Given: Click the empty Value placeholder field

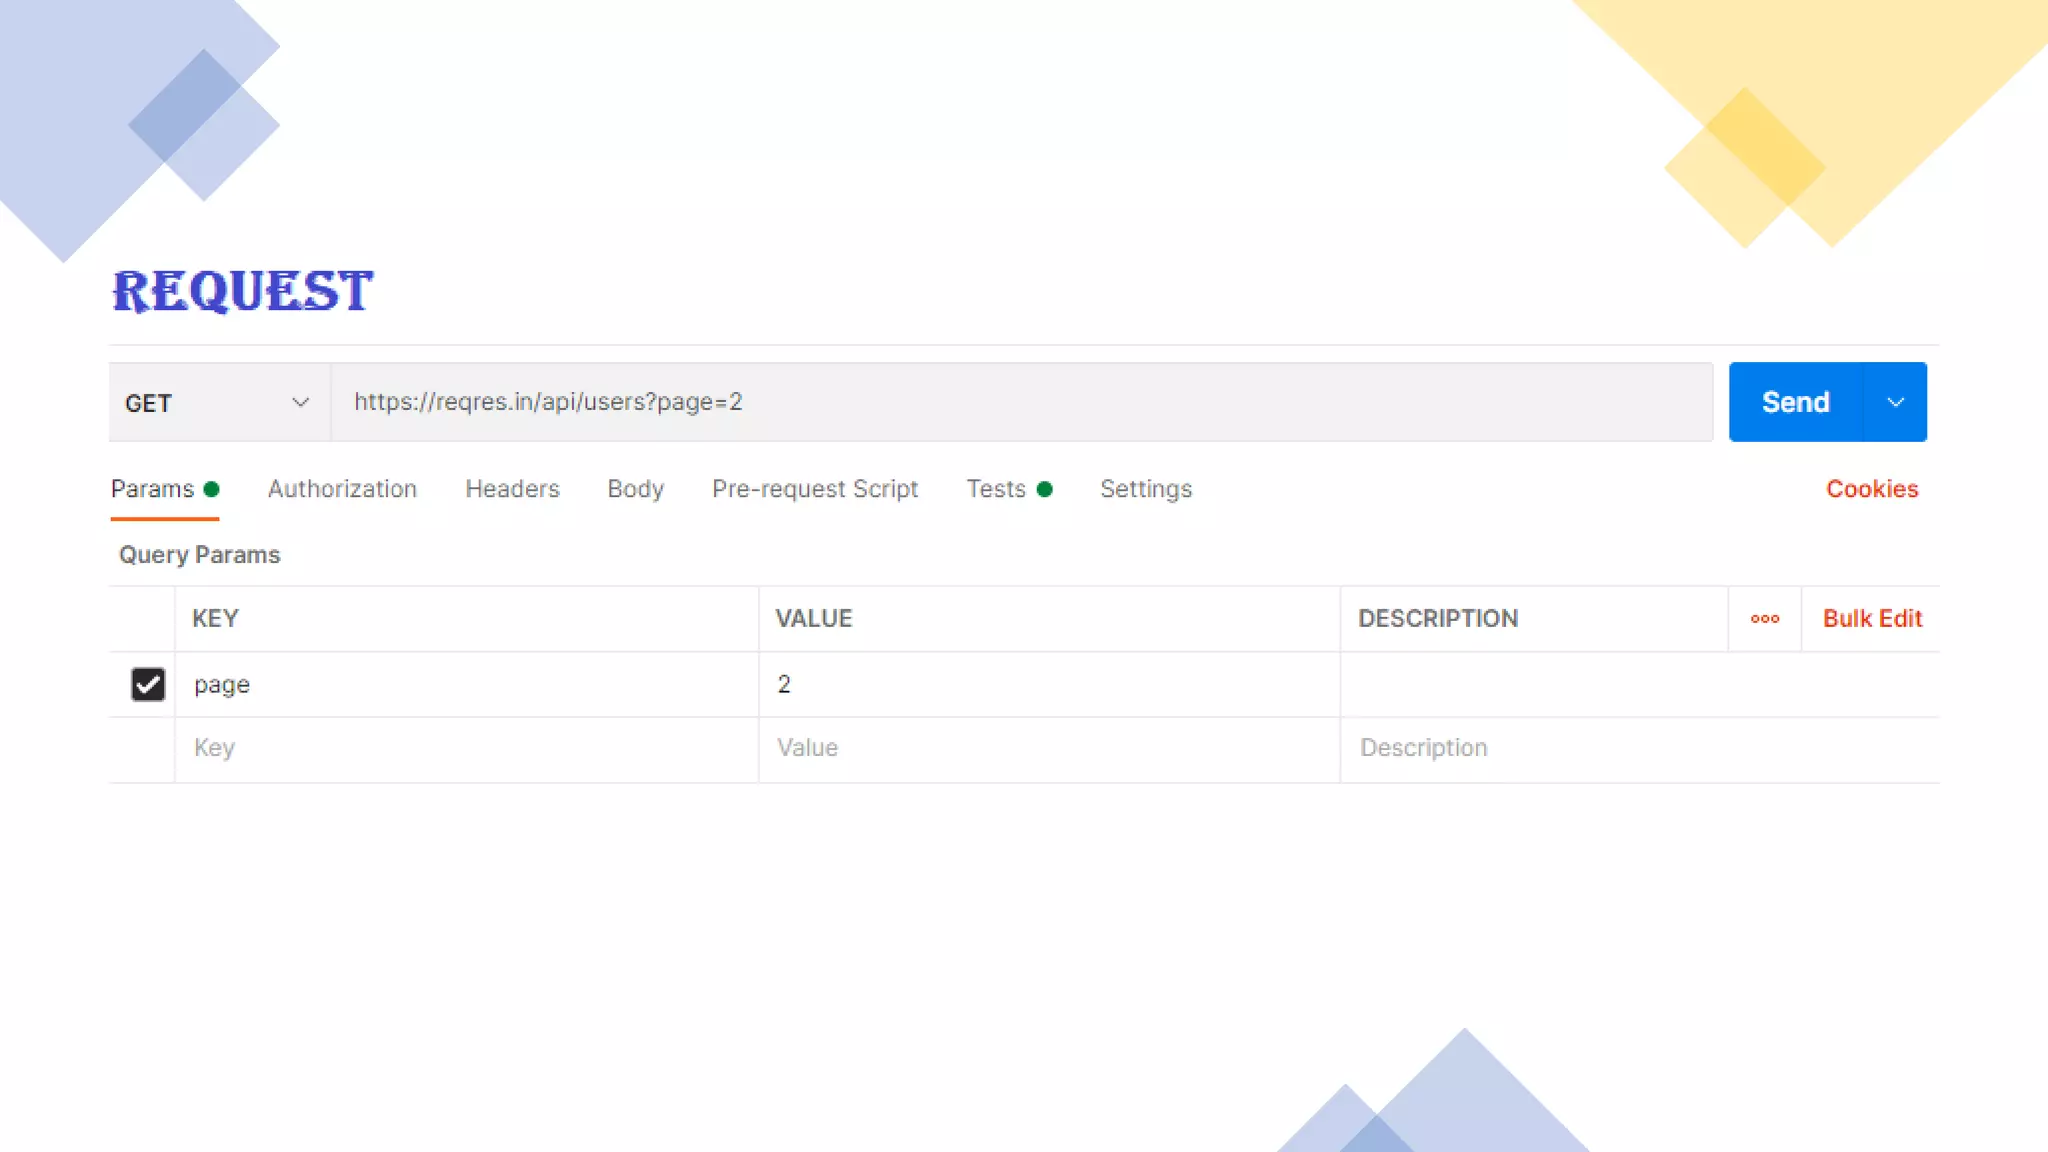Looking at the screenshot, I should (x=1048, y=748).
